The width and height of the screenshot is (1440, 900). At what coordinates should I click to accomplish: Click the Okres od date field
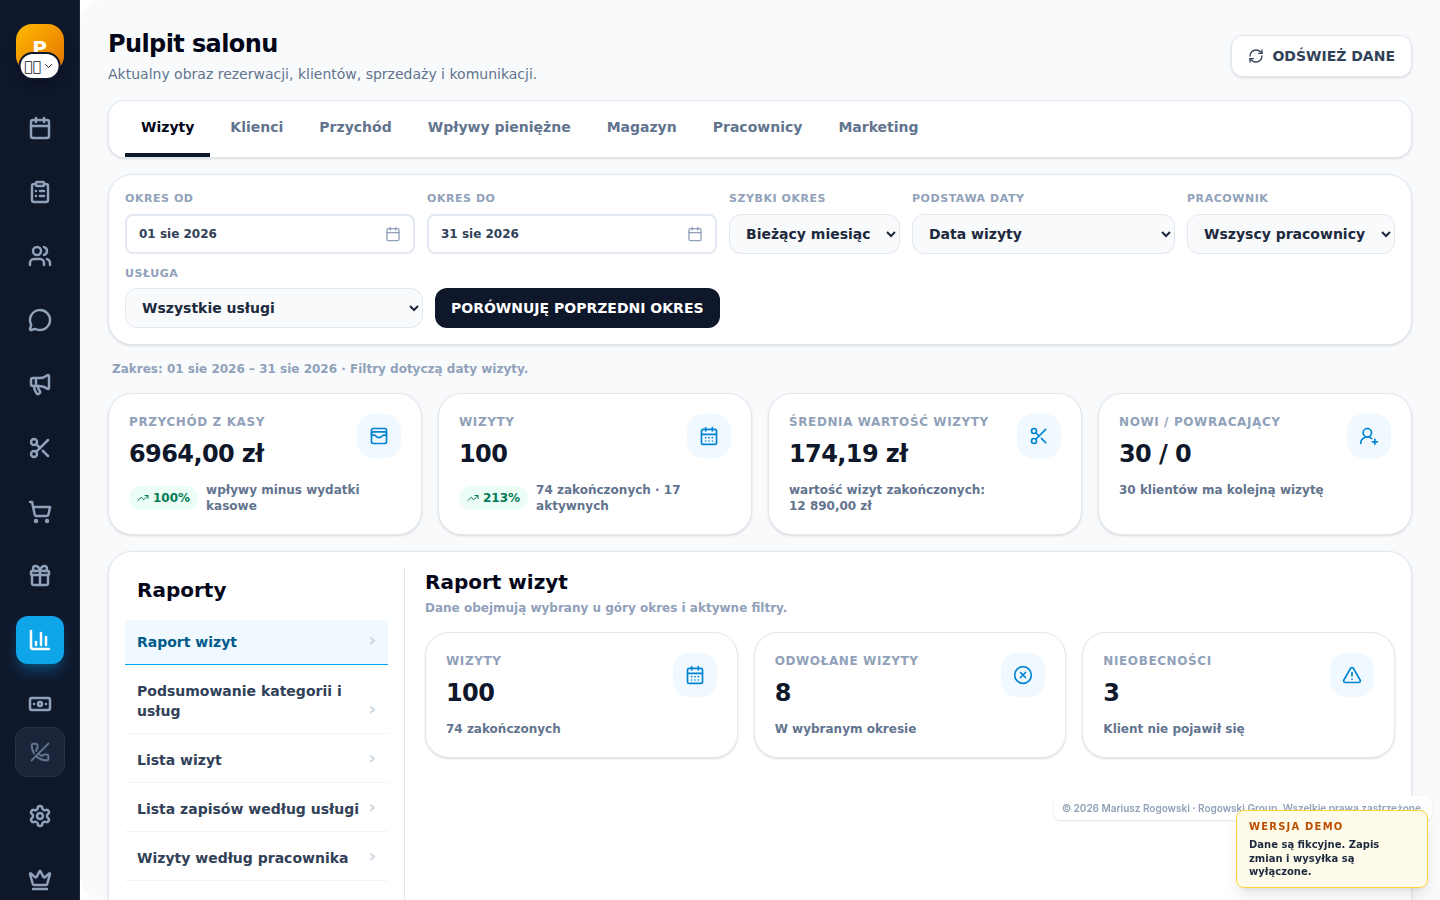pyautogui.click(x=270, y=234)
